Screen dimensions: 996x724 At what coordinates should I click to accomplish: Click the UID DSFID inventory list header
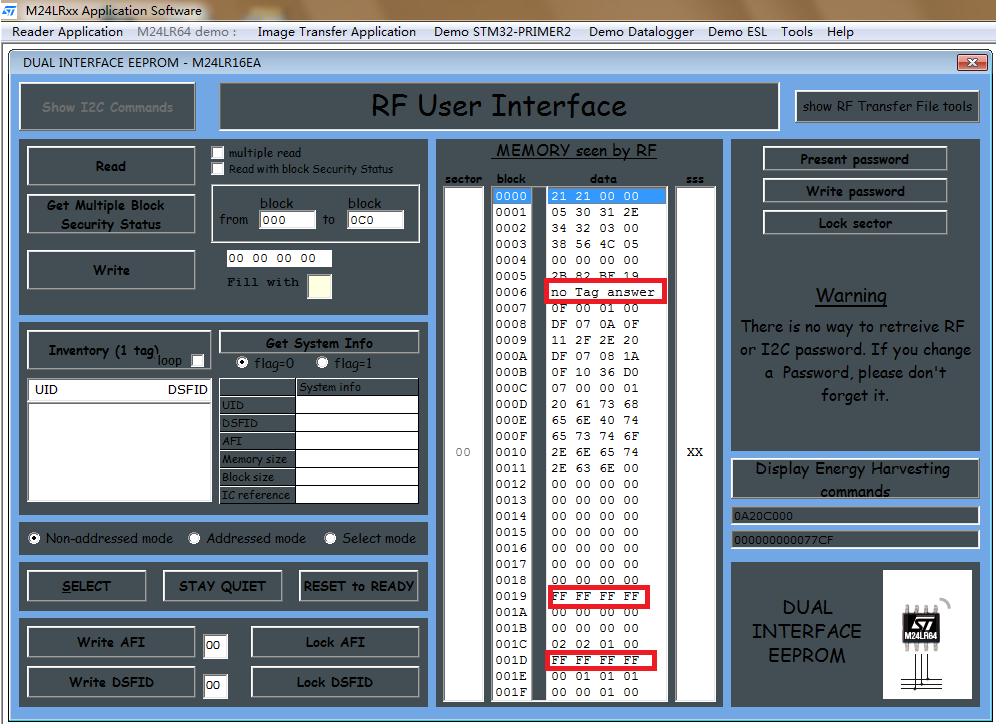(x=120, y=389)
